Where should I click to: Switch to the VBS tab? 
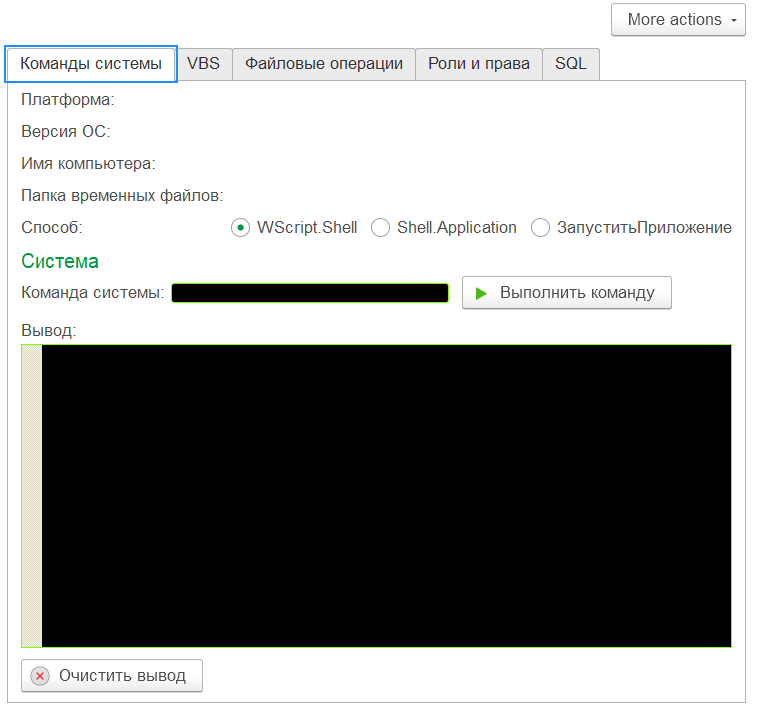pos(203,64)
